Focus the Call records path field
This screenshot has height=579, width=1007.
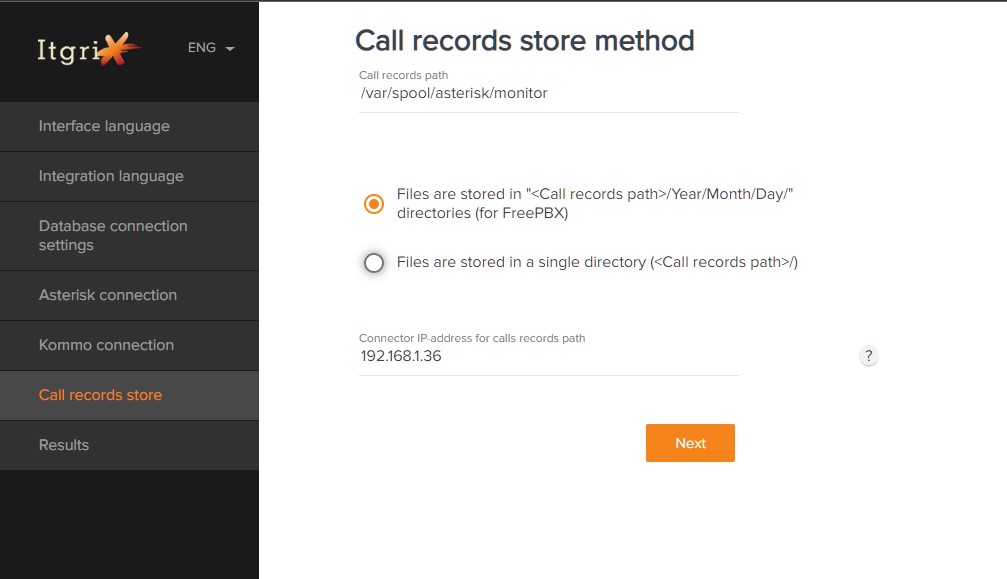pos(548,94)
